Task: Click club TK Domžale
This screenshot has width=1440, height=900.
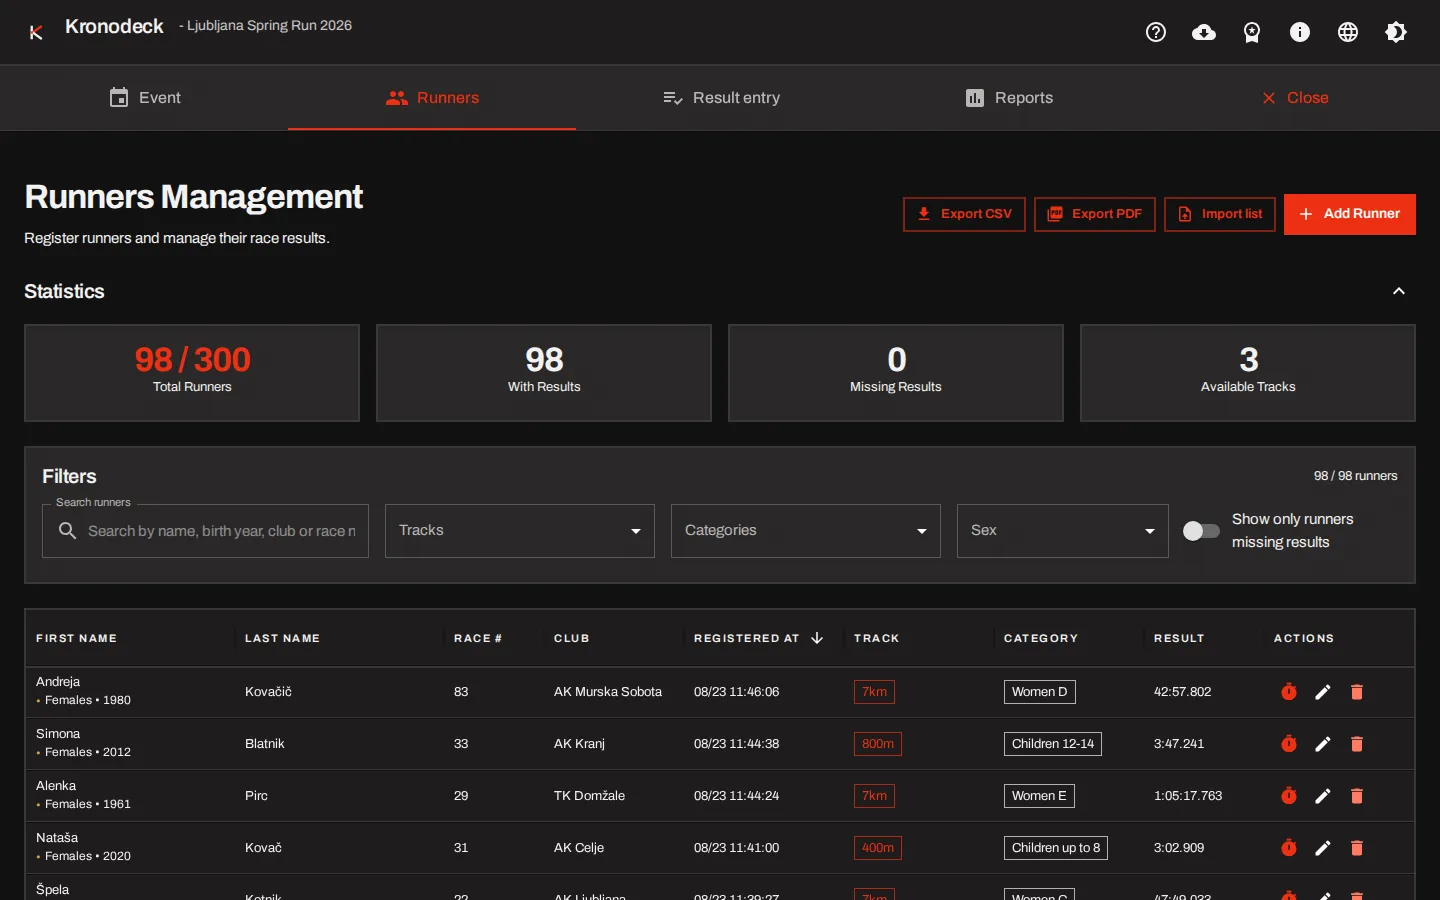Action: coord(590,796)
